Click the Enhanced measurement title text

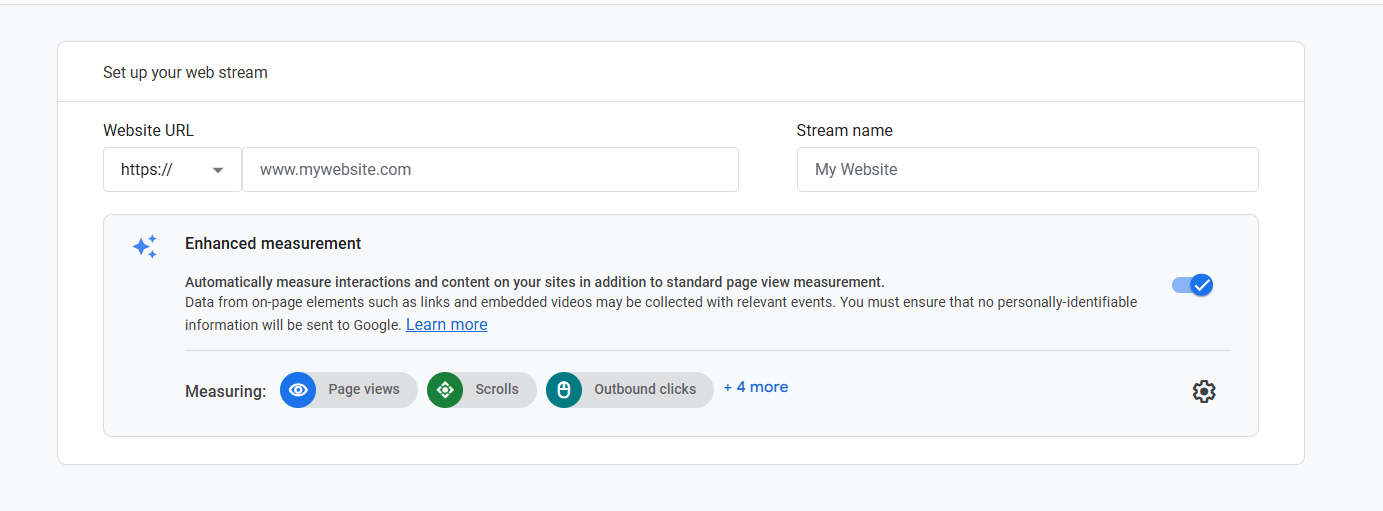coord(273,244)
